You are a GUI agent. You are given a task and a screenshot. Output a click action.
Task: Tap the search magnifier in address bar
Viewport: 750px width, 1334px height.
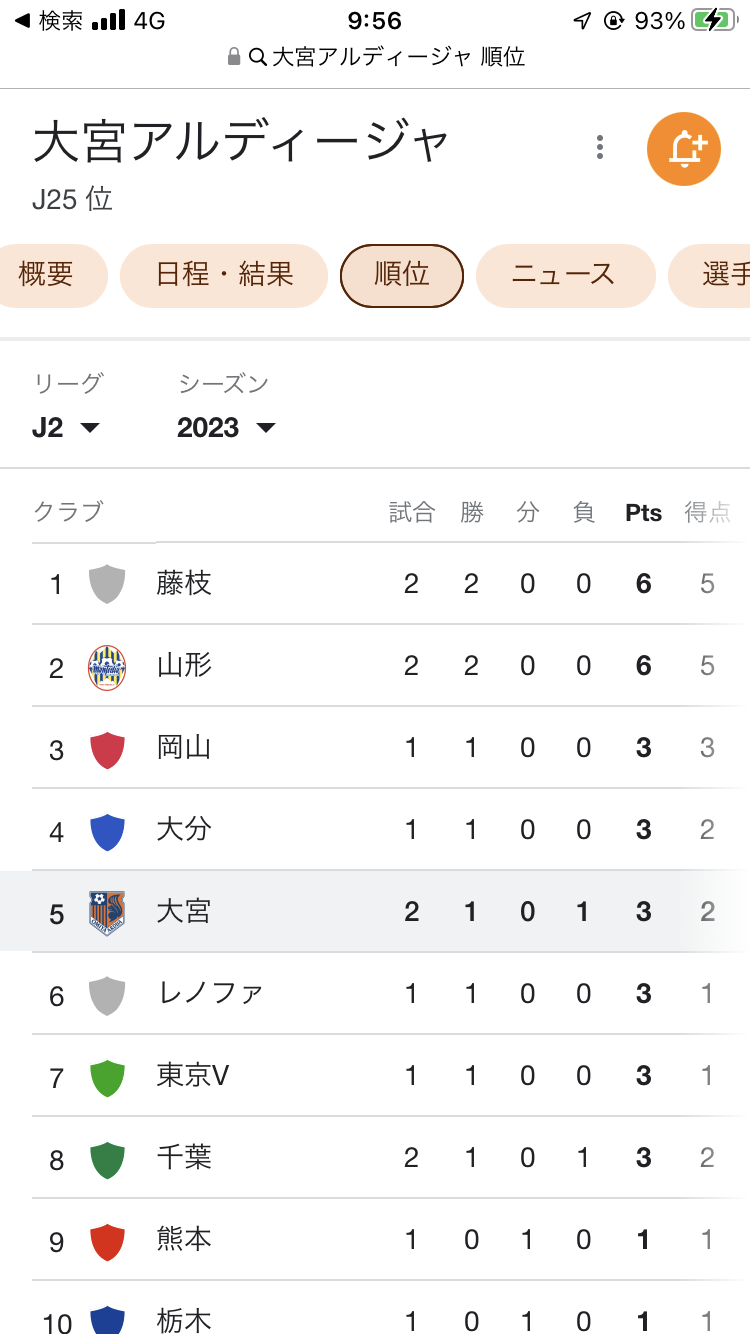click(257, 57)
